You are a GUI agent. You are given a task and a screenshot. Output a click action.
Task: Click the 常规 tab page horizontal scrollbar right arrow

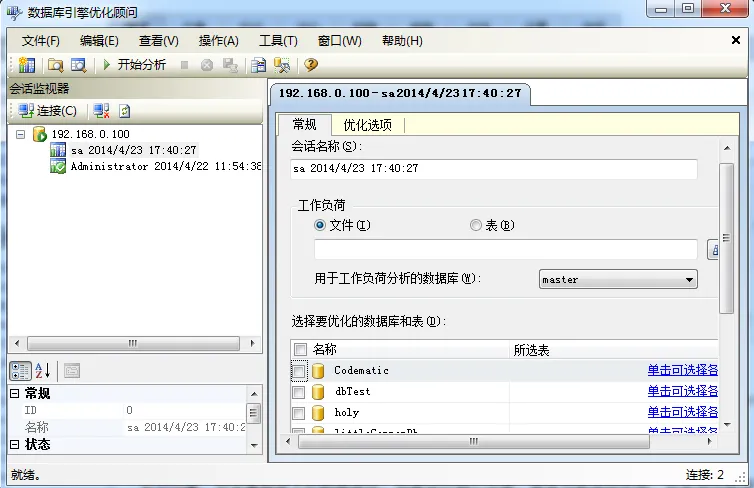click(x=709, y=441)
